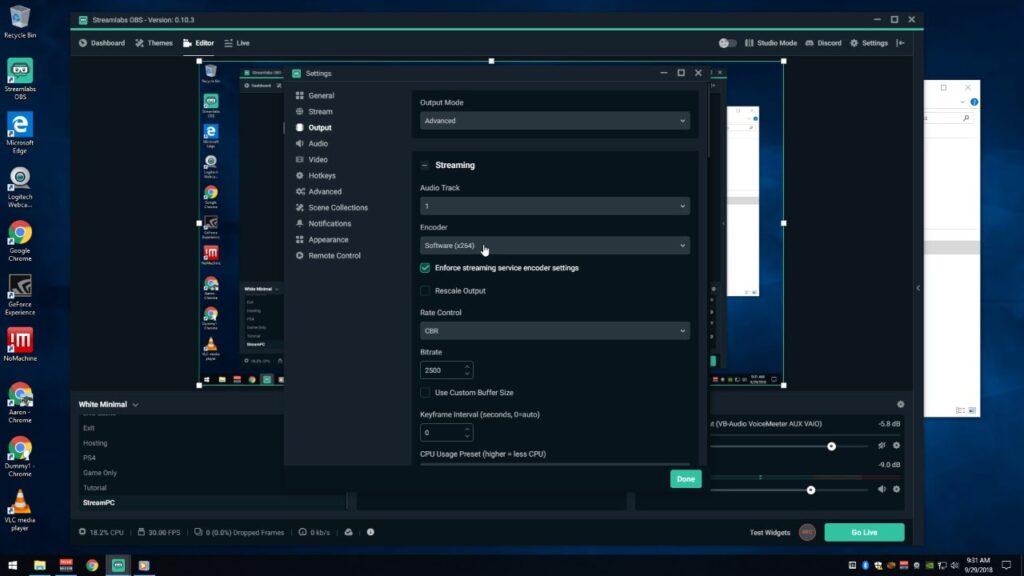
Task: Open the Output Mode dropdown
Action: pos(554,121)
